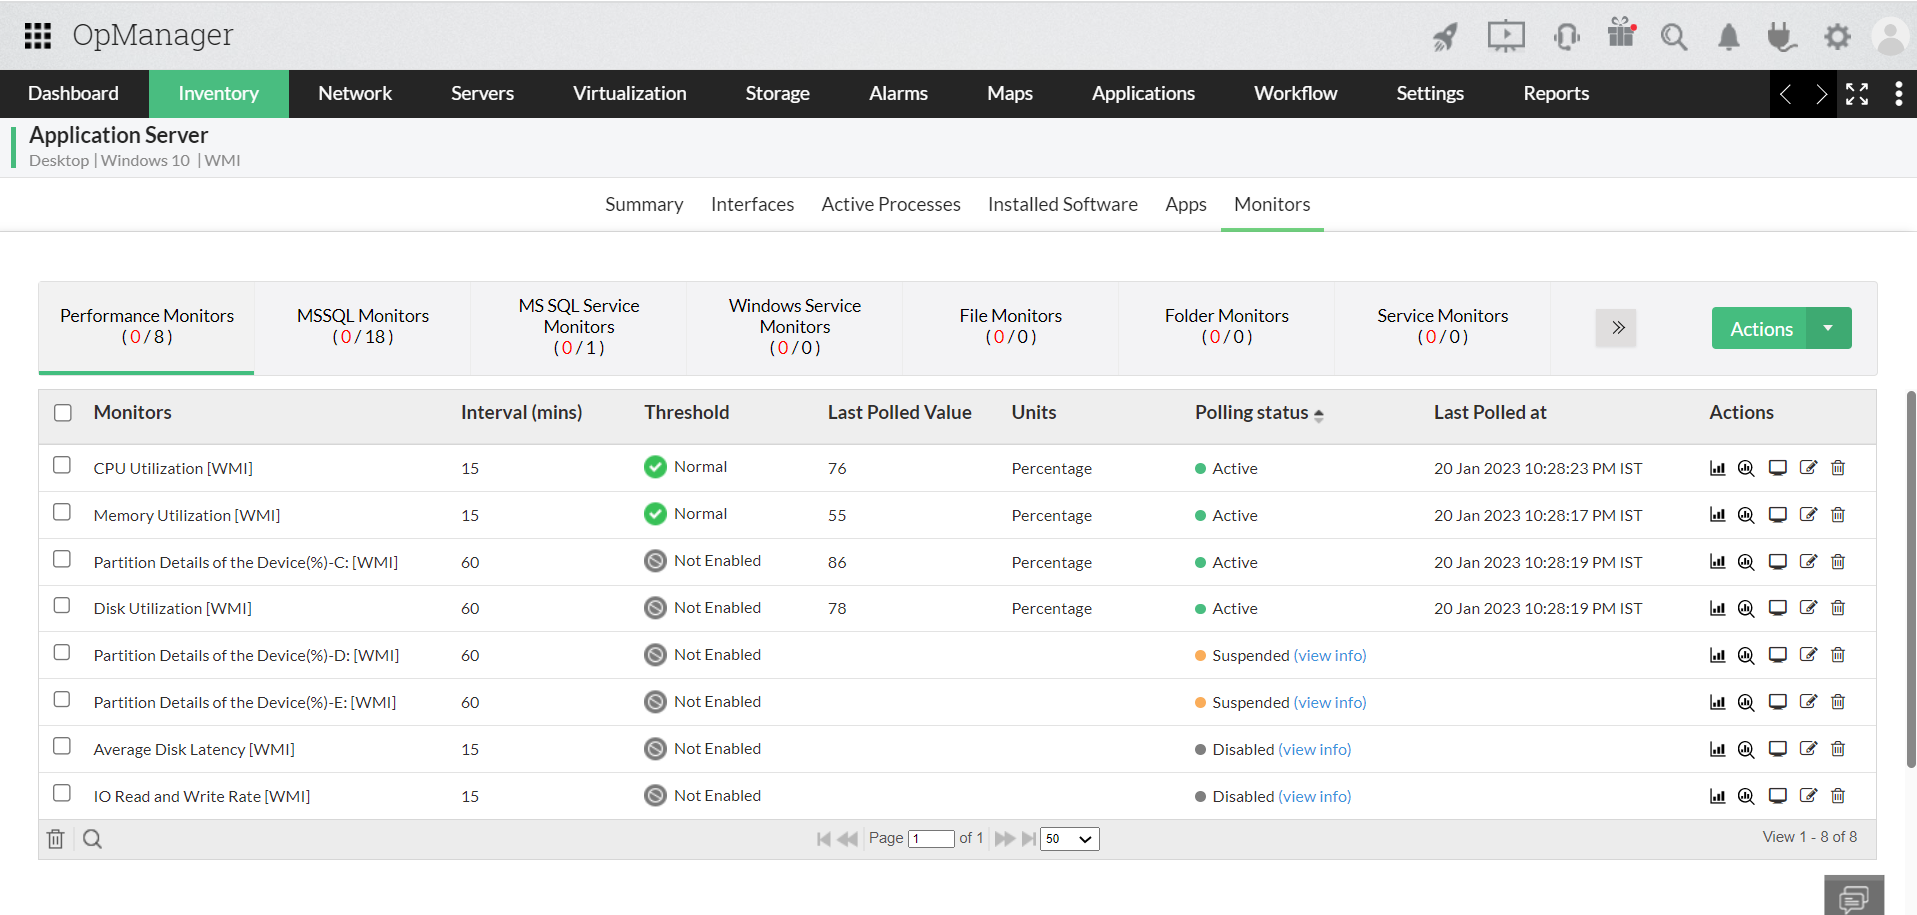Open the Alarms menu item
The image size is (1917, 915).
tap(898, 93)
